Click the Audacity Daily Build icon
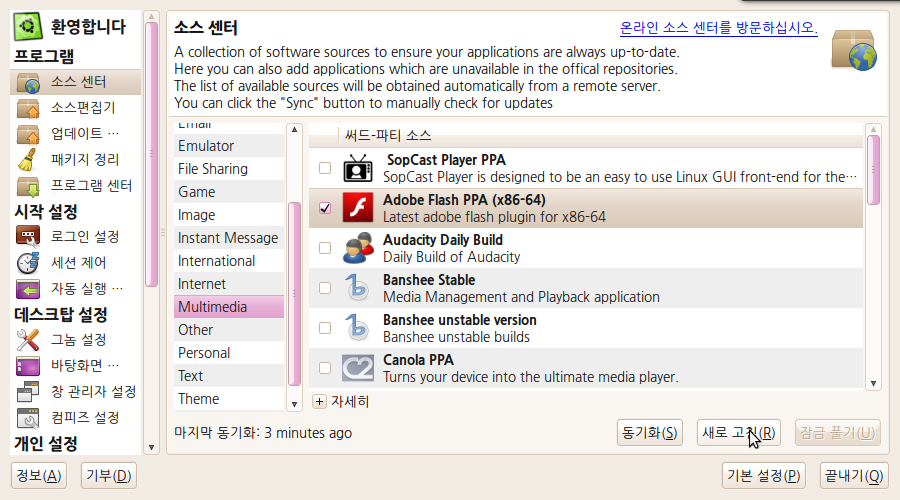The width and height of the screenshot is (900, 500). 358,248
